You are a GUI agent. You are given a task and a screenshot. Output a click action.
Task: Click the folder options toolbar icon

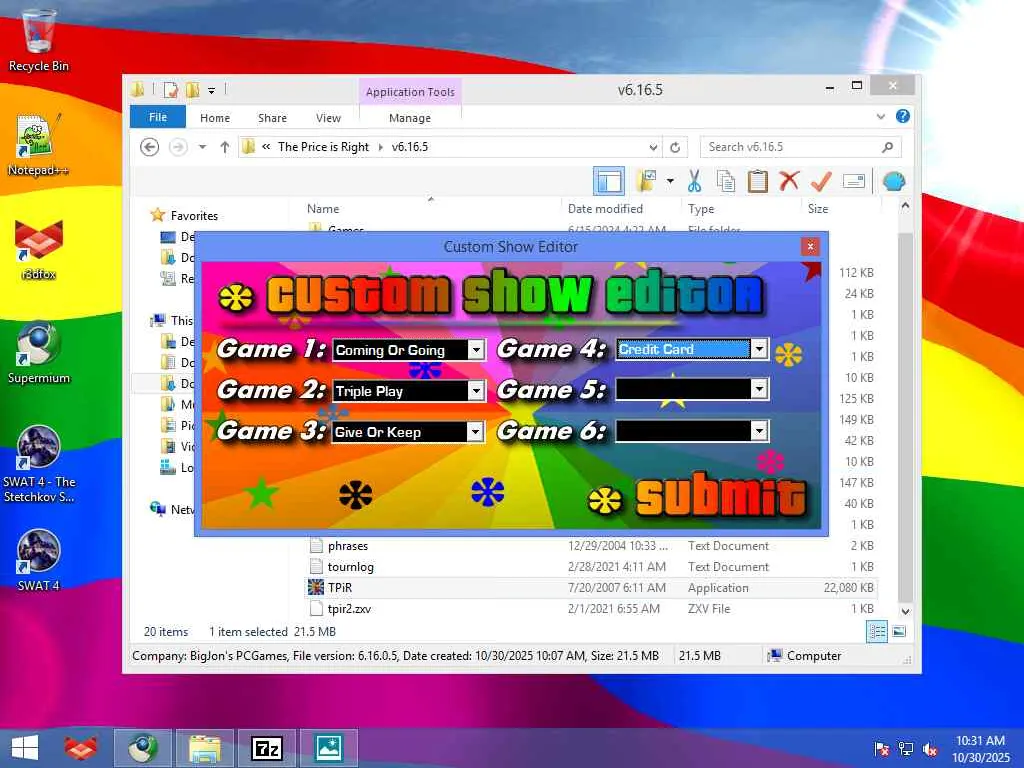click(x=646, y=181)
